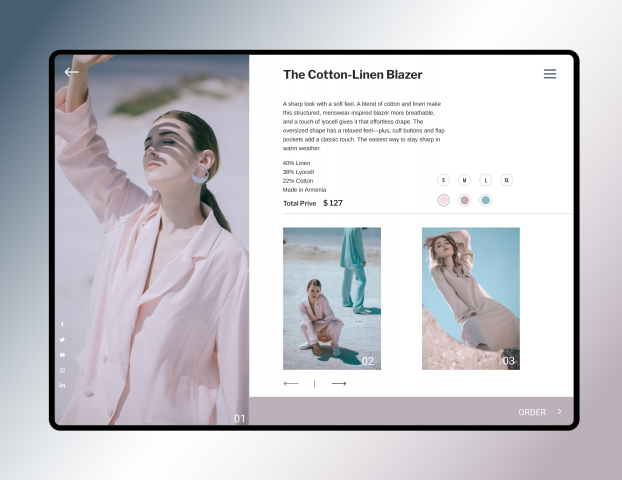The width and height of the screenshot is (622, 480).
Task: Click the price $ 127
Action: point(333,203)
